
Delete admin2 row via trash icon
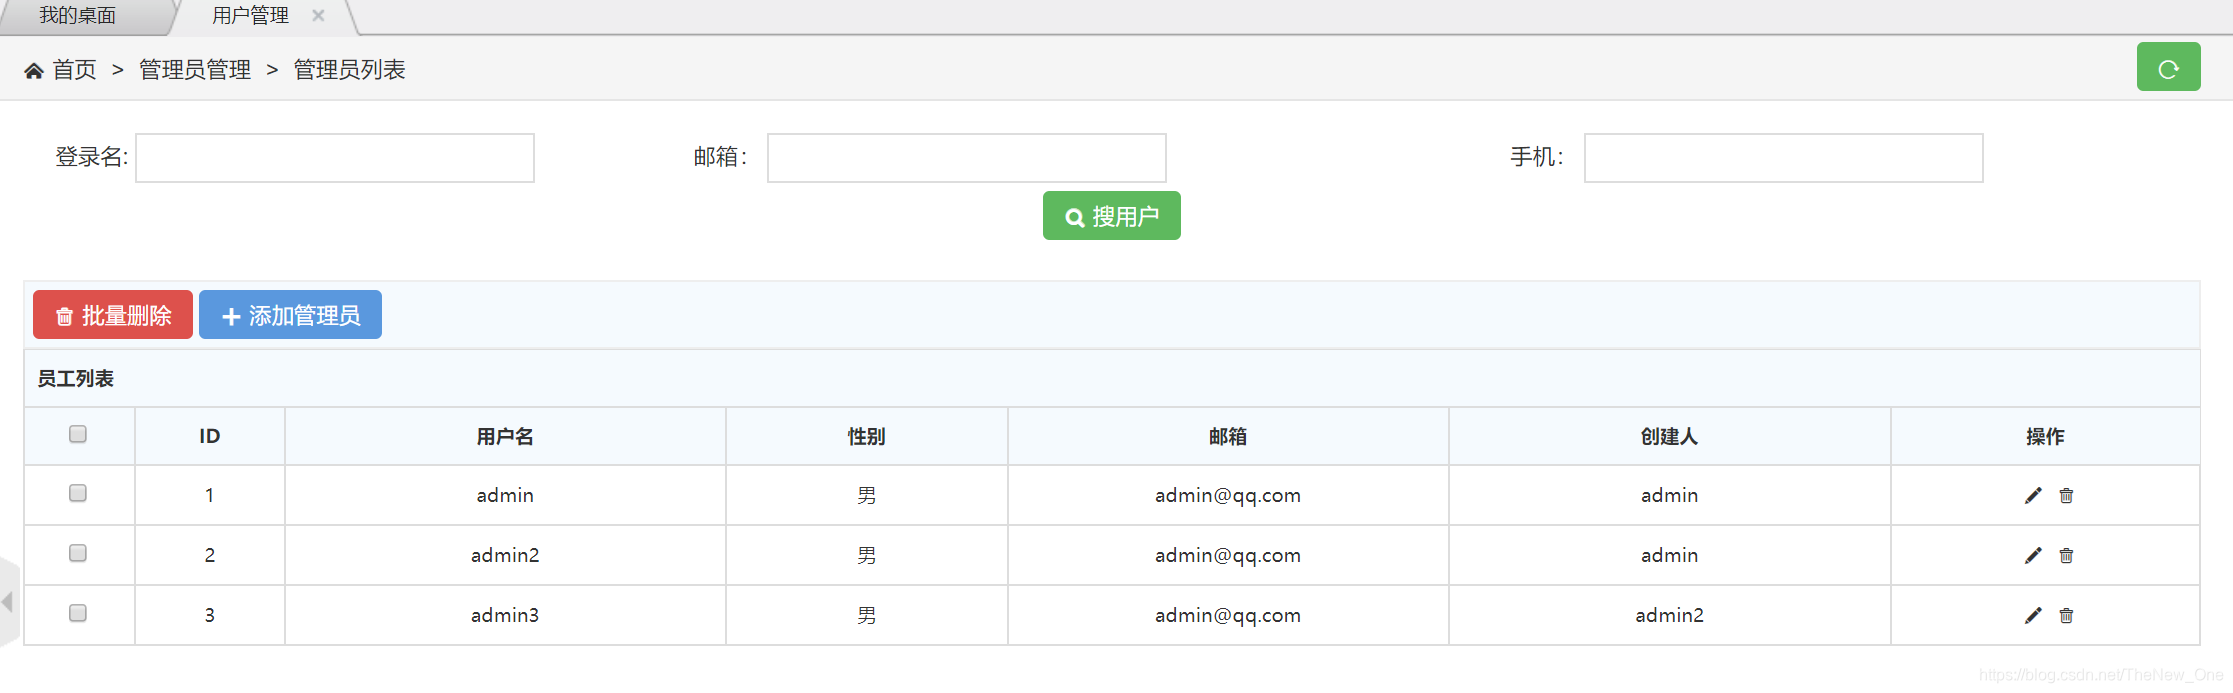2066,555
